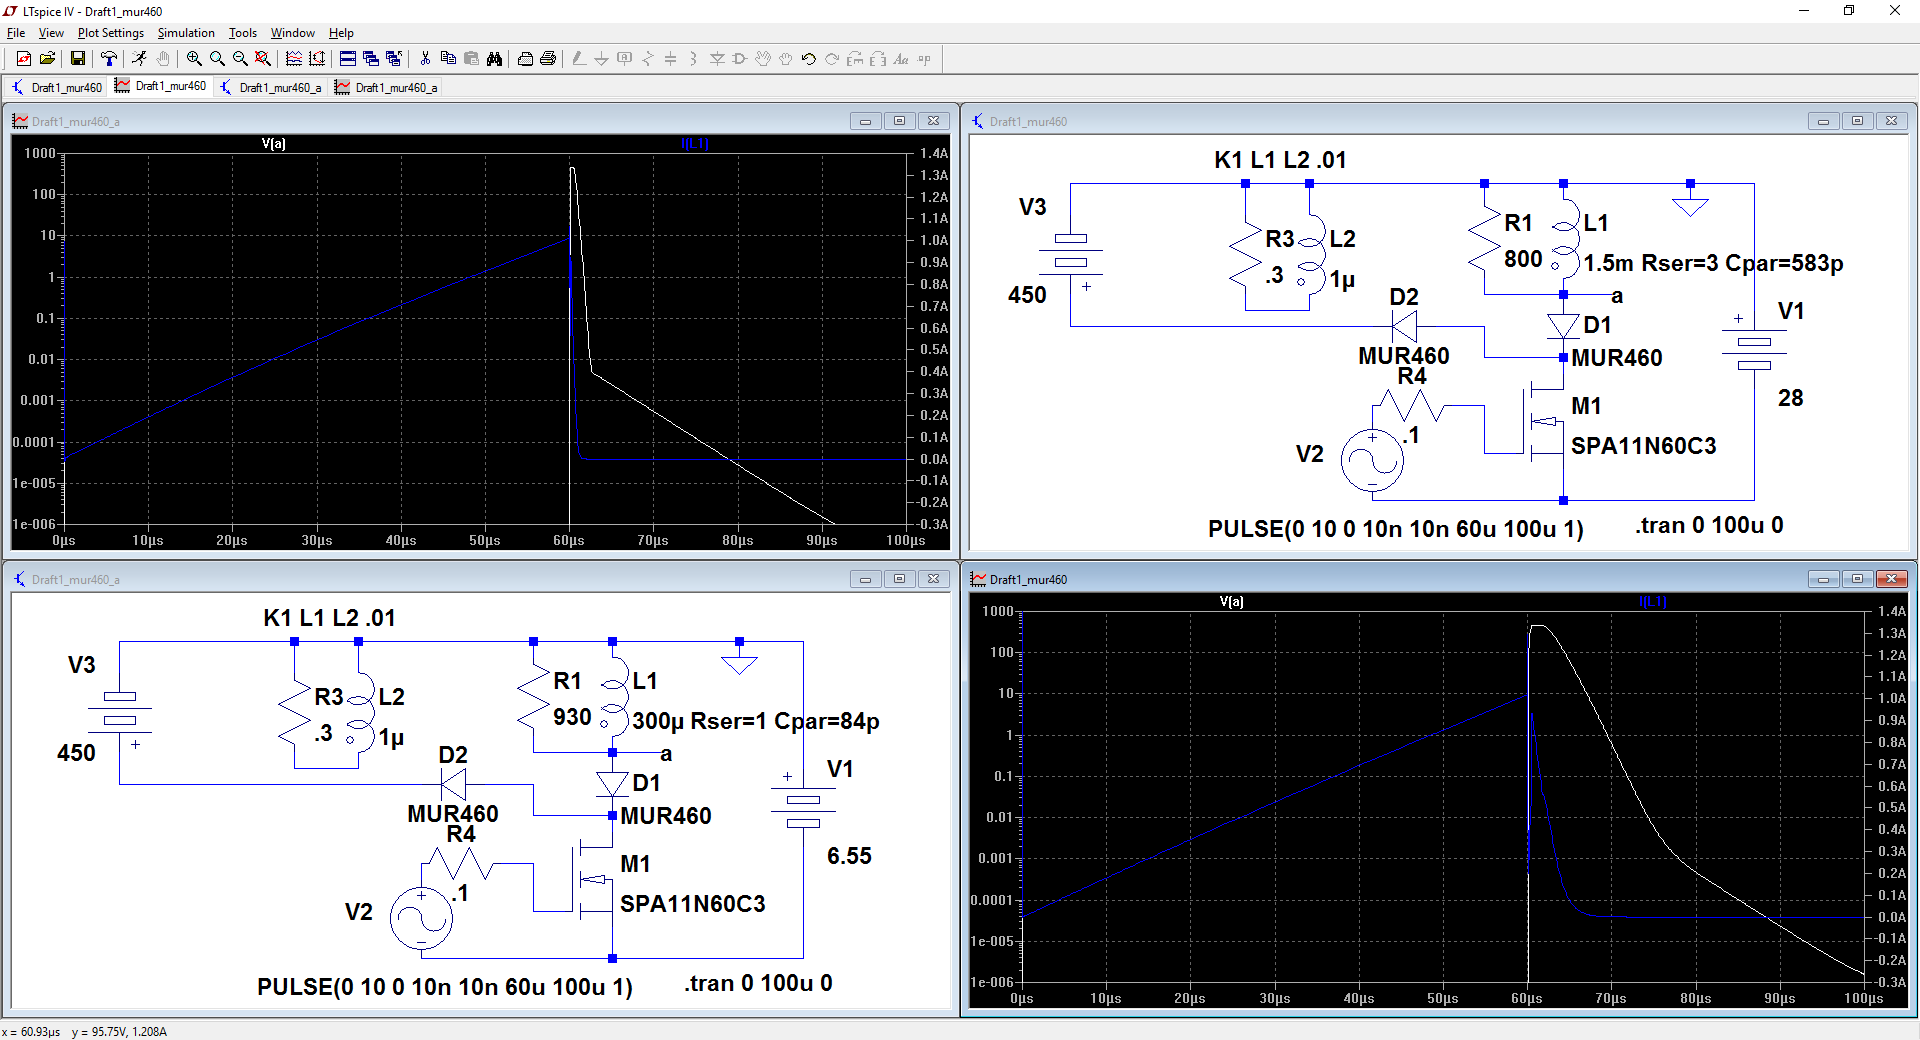
Task: Click PULSE text in bottom-left schematic
Action: click(x=445, y=987)
